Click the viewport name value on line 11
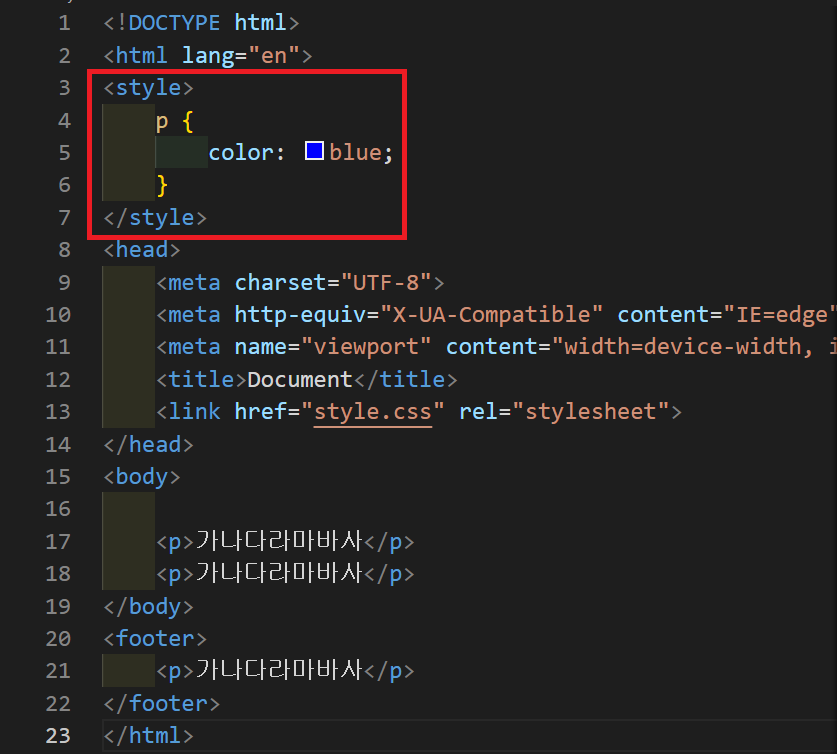This screenshot has width=837, height=754. pos(366,347)
